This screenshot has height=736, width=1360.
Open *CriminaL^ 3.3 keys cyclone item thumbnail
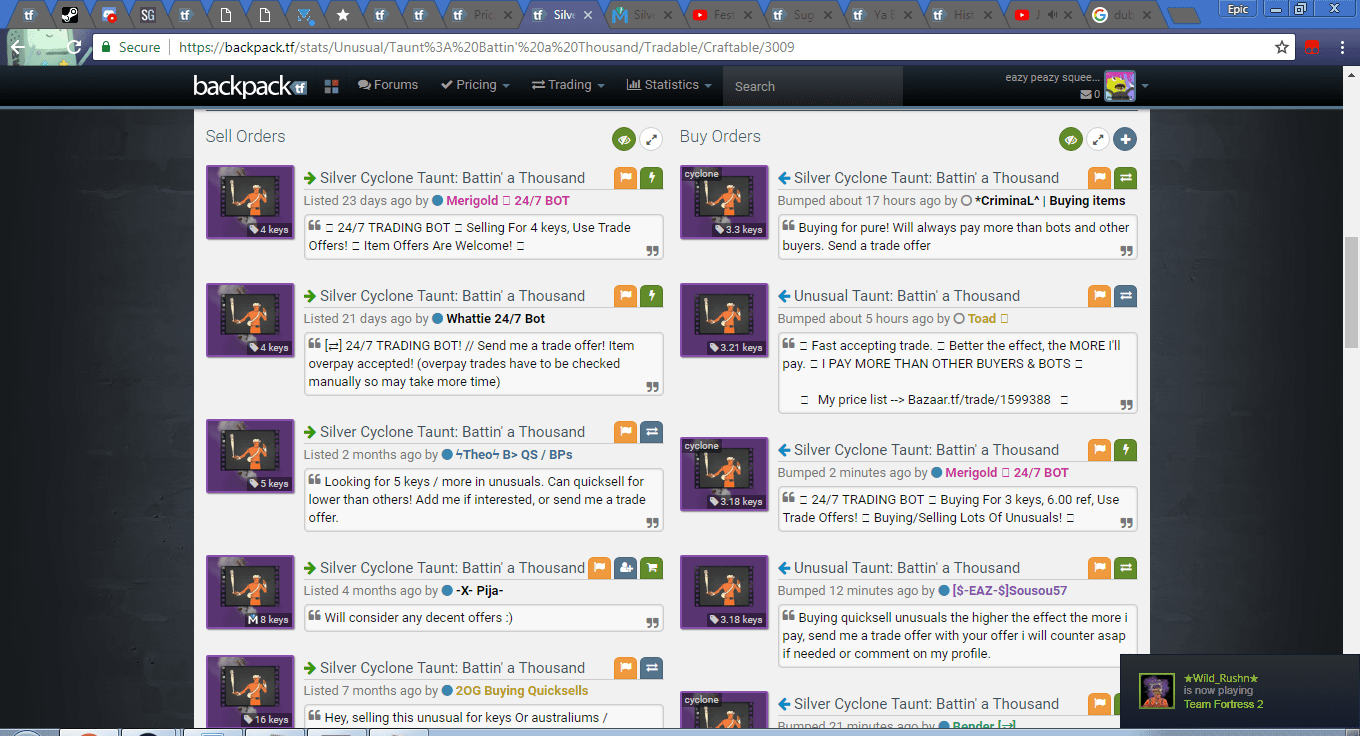pyautogui.click(x=724, y=202)
